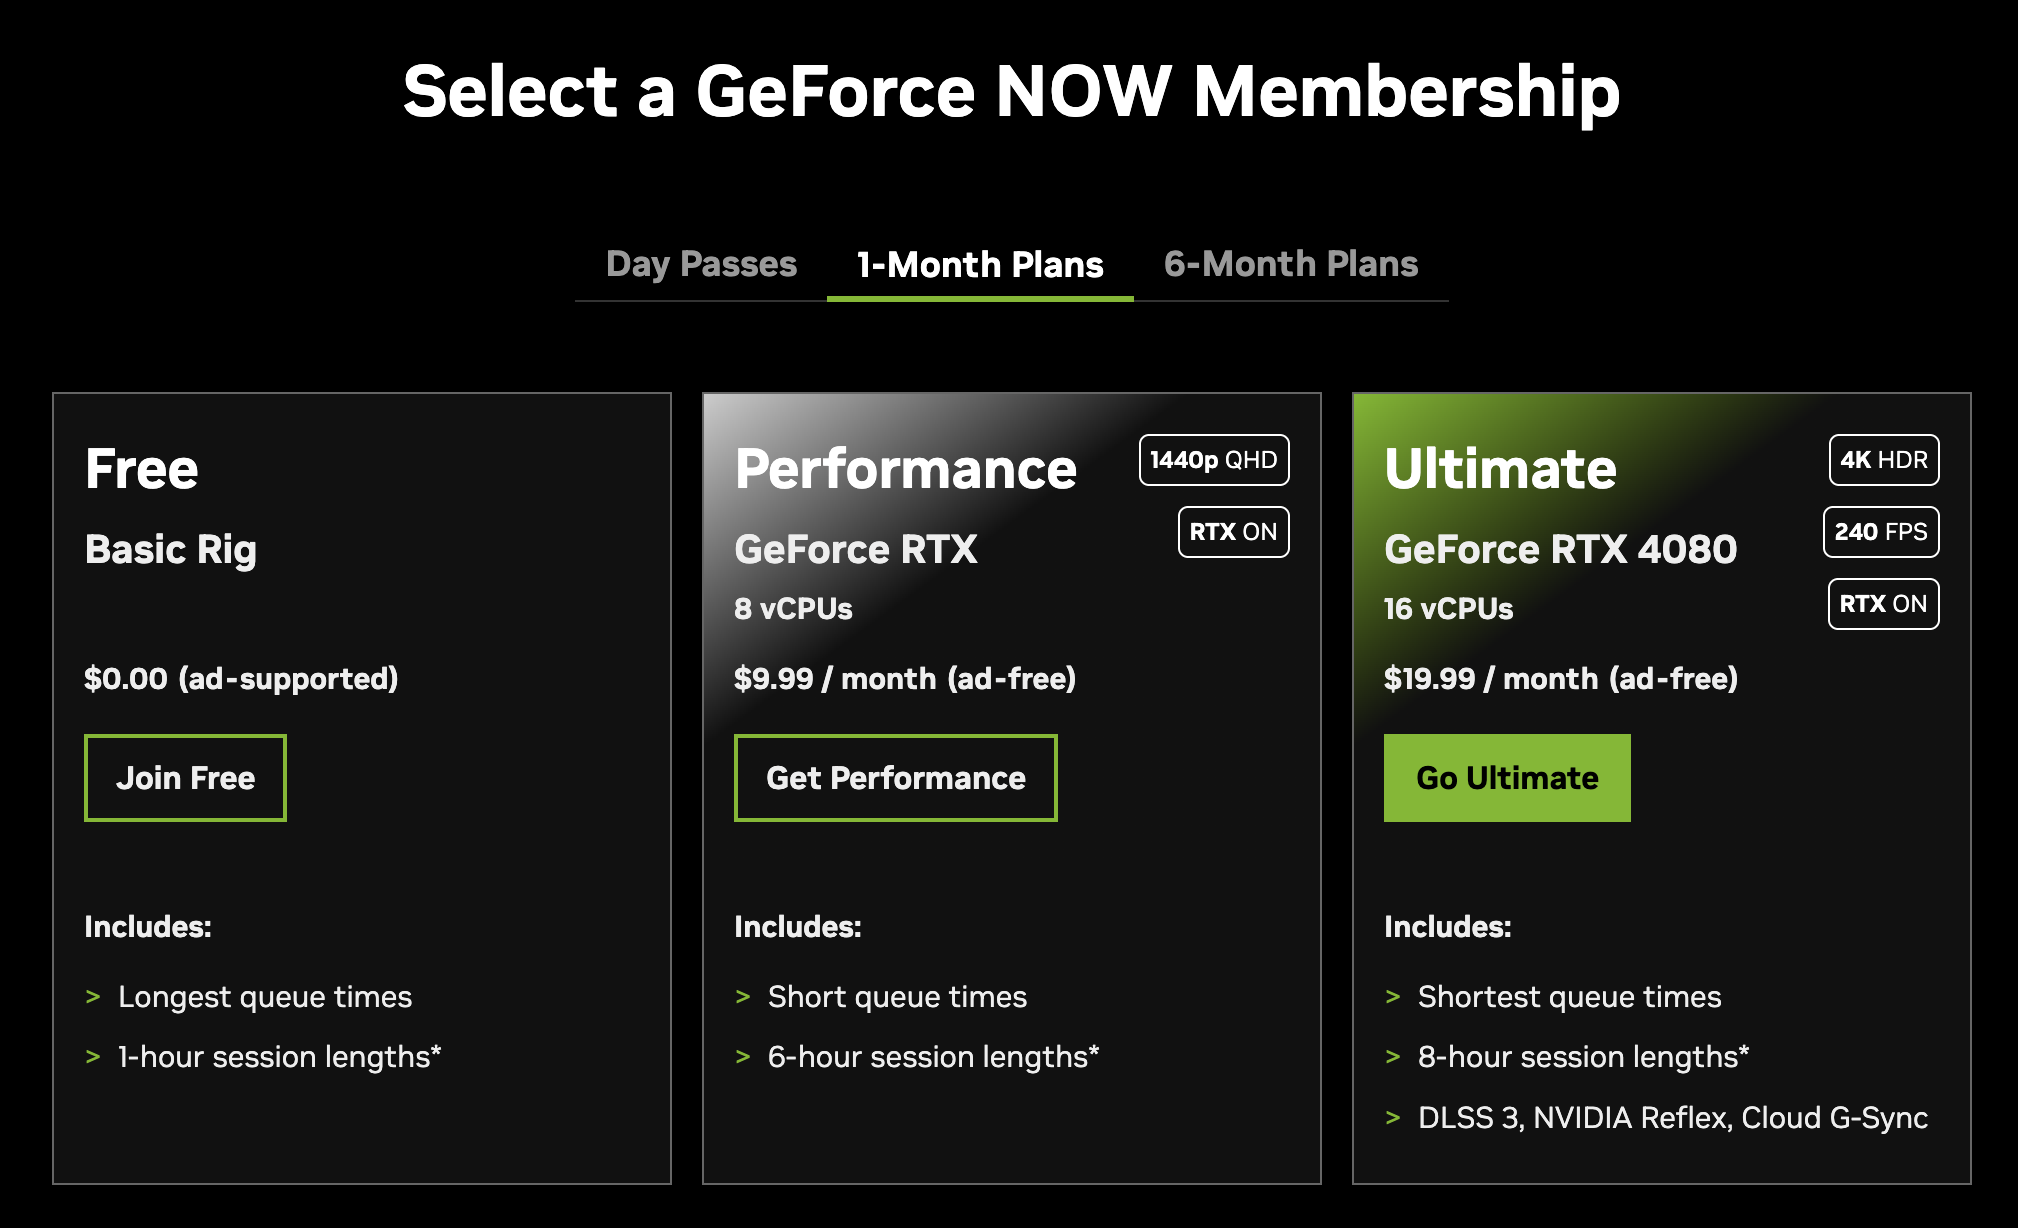Switch to the Day Passes tab
The width and height of the screenshot is (2018, 1228).
coord(701,264)
